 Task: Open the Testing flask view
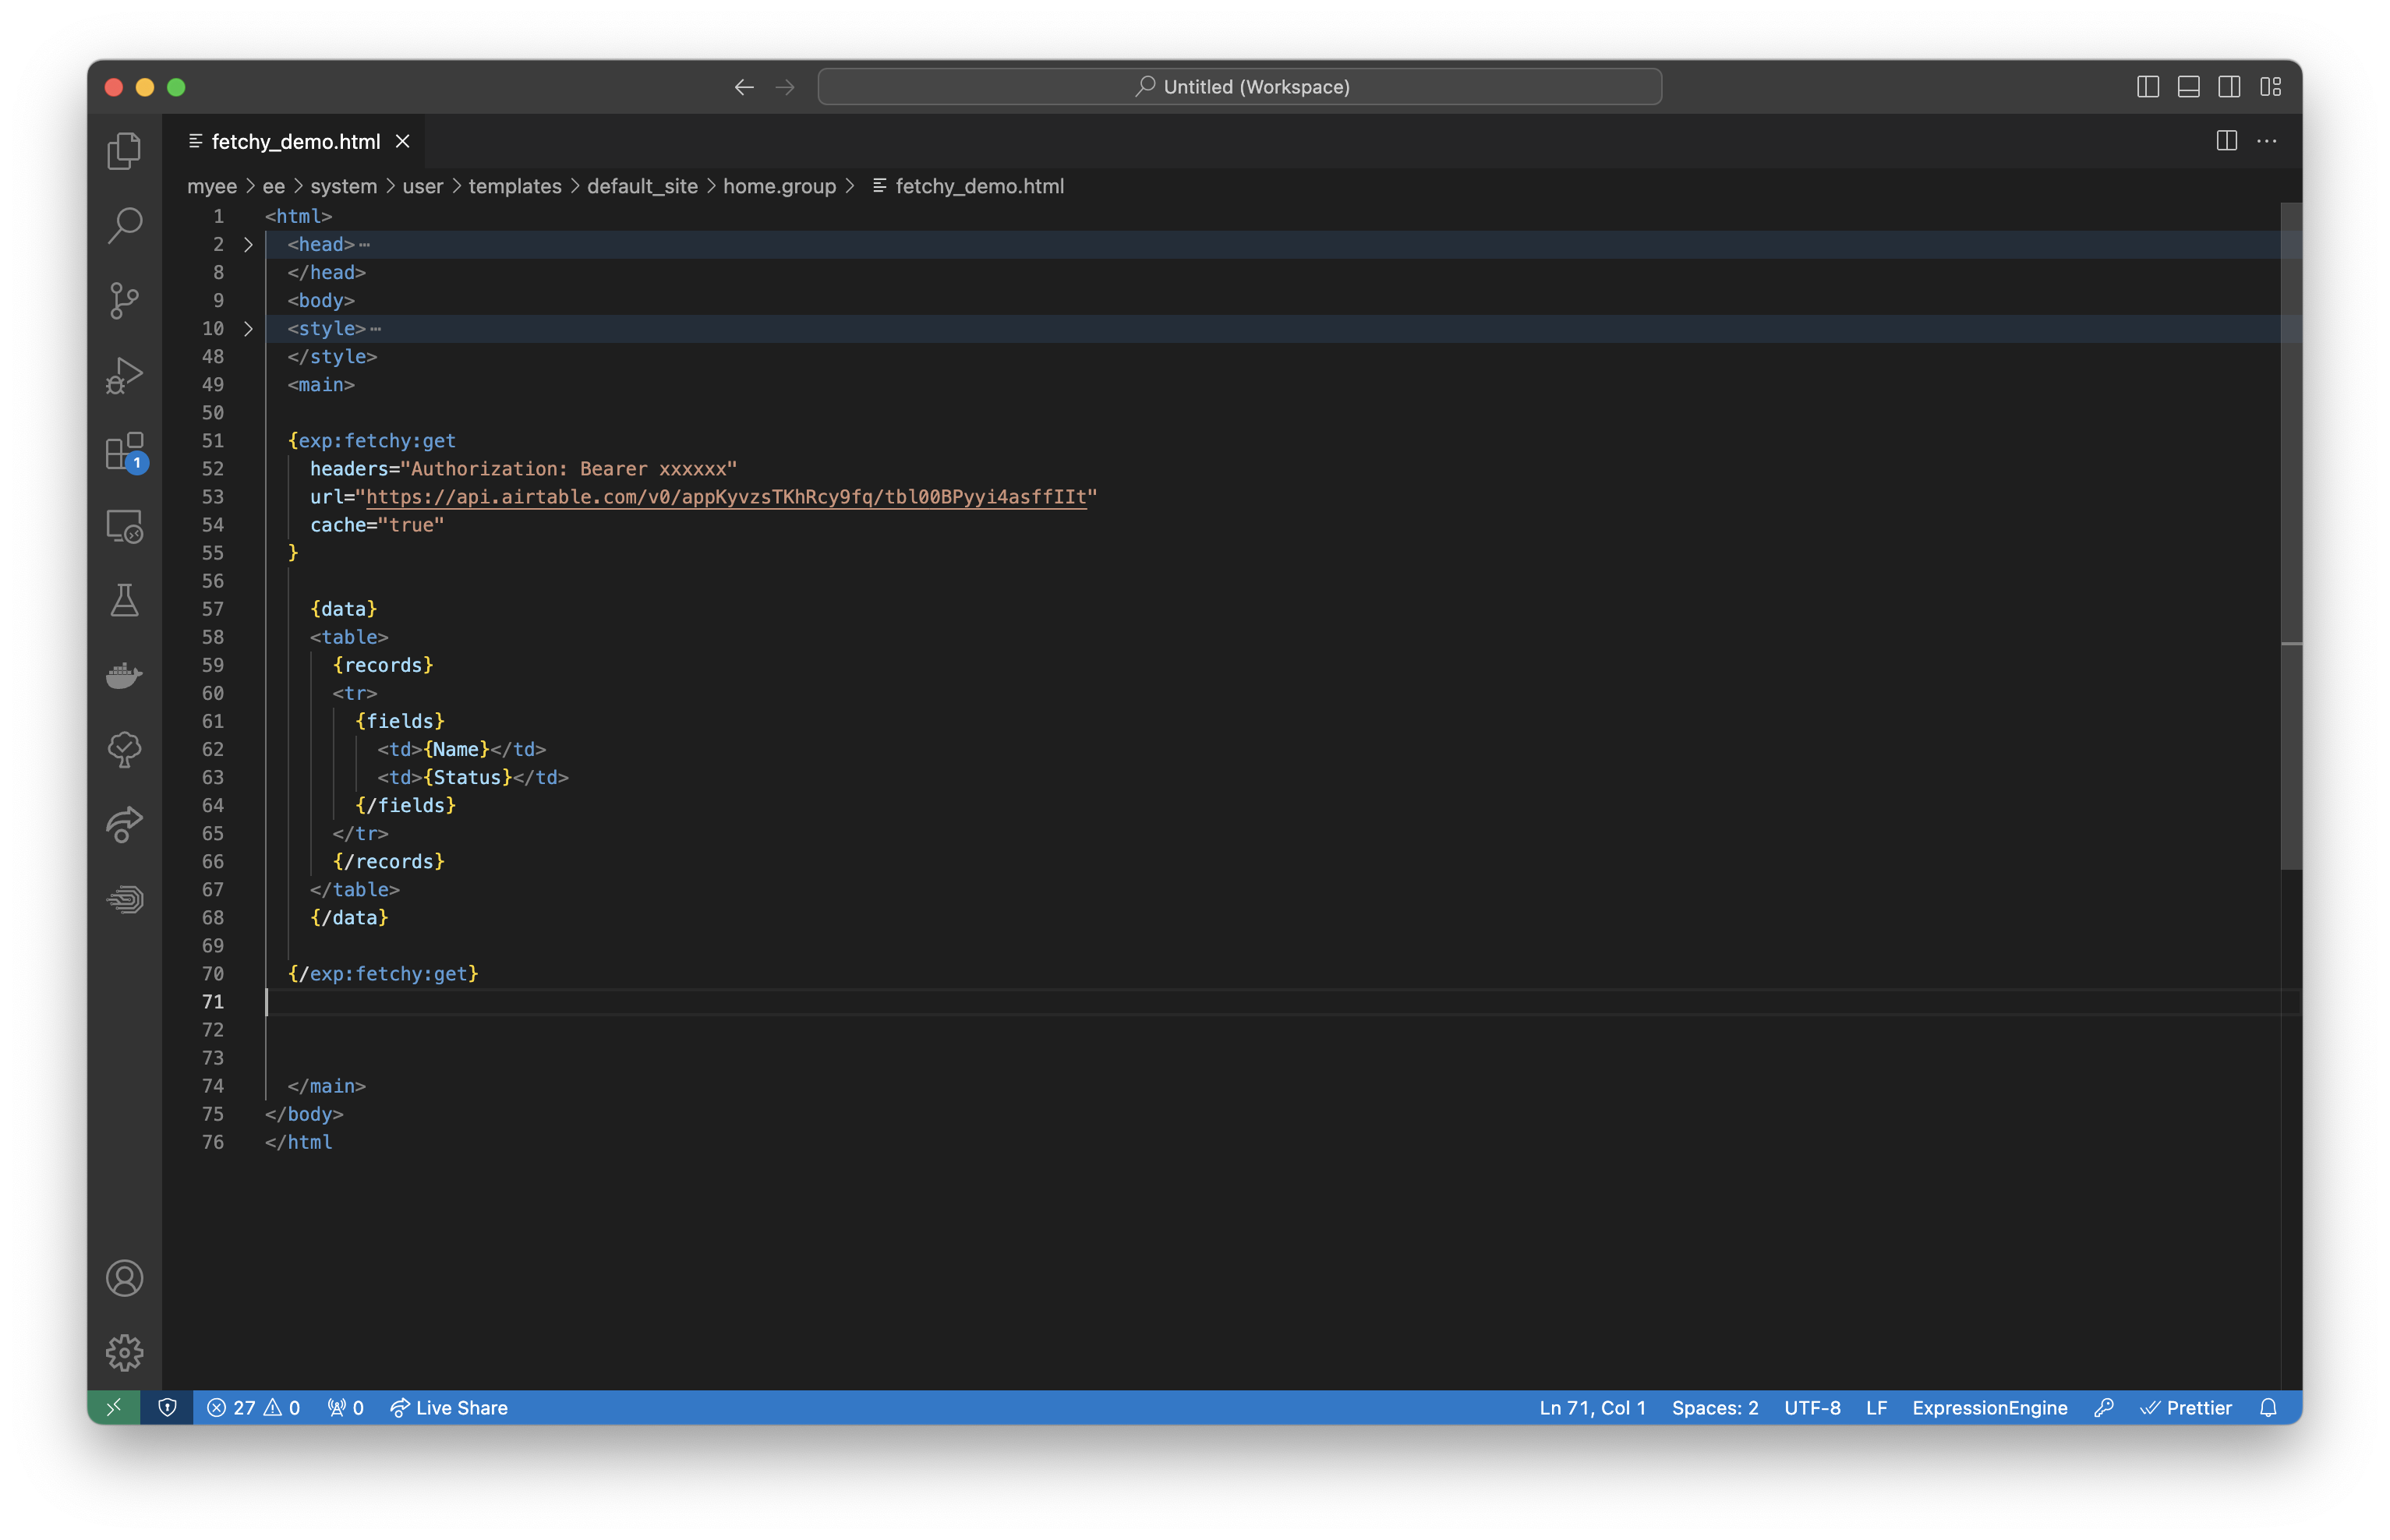[124, 601]
